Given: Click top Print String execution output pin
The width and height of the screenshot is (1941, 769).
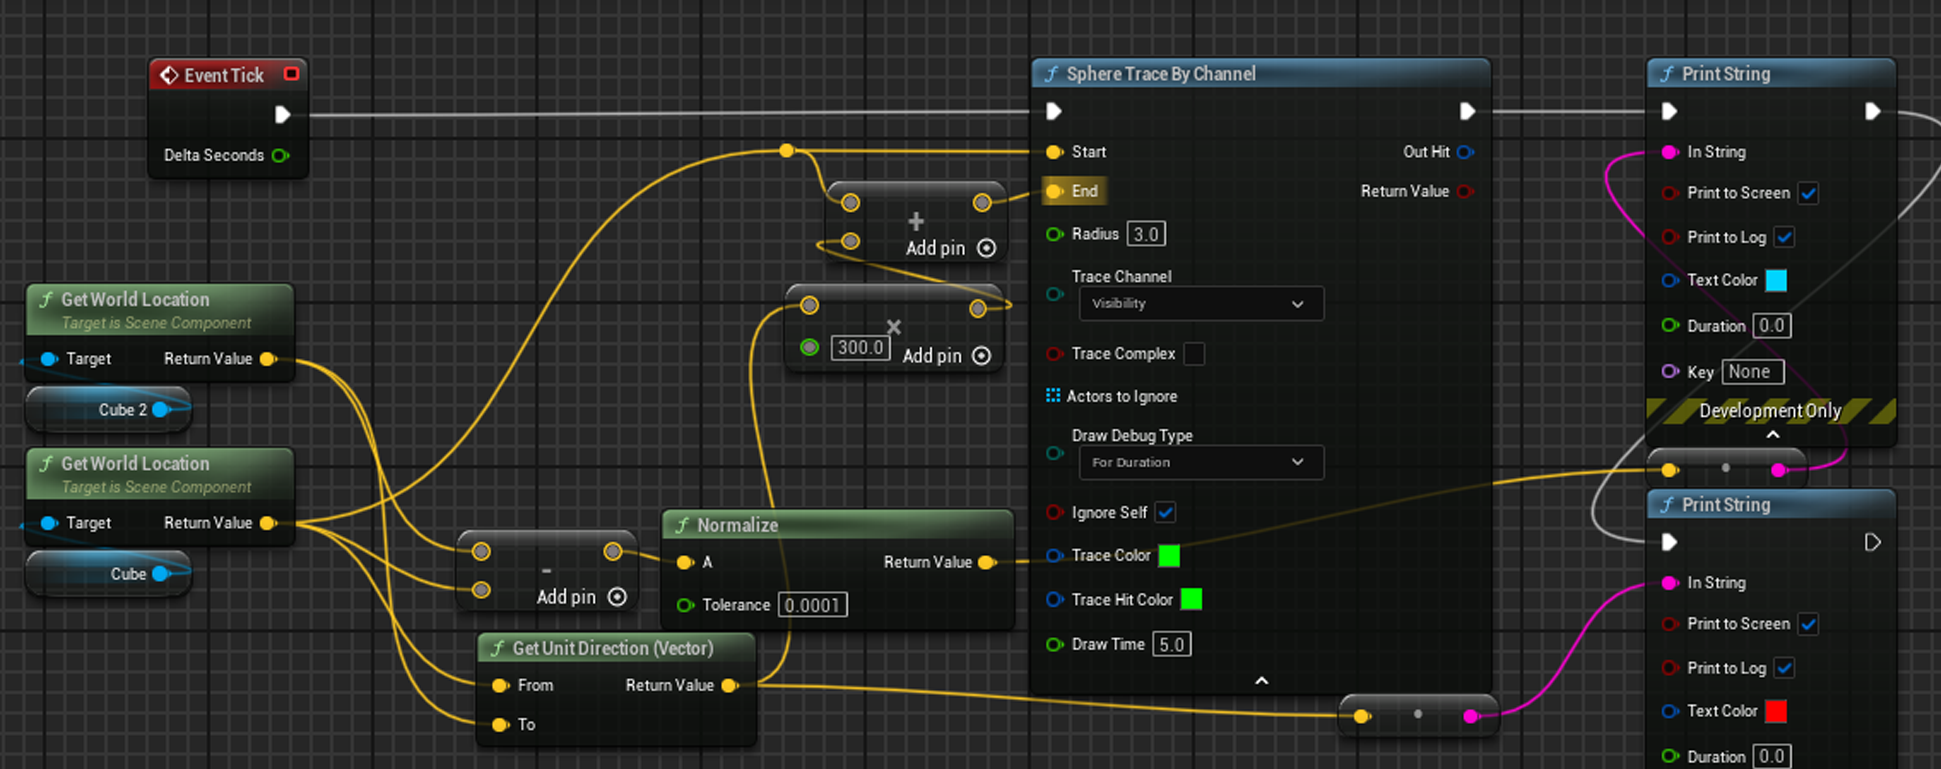Looking at the screenshot, I should pos(1873,111).
